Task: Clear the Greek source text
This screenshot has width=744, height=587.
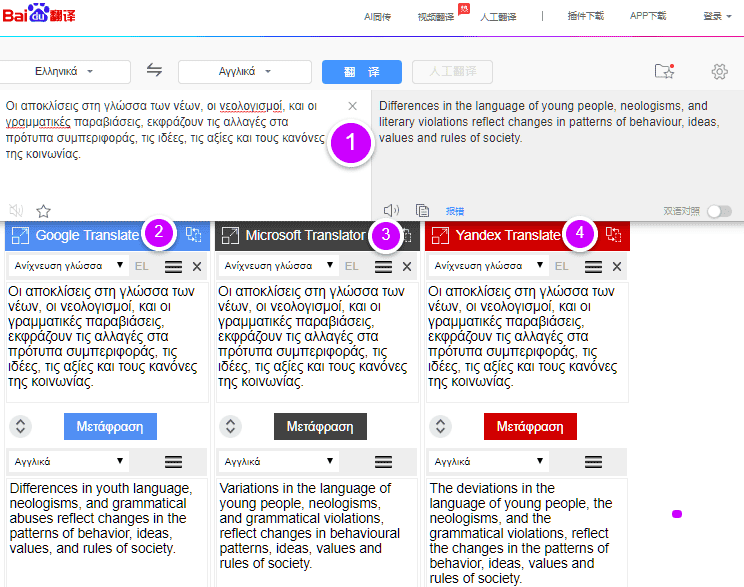Action: (352, 106)
